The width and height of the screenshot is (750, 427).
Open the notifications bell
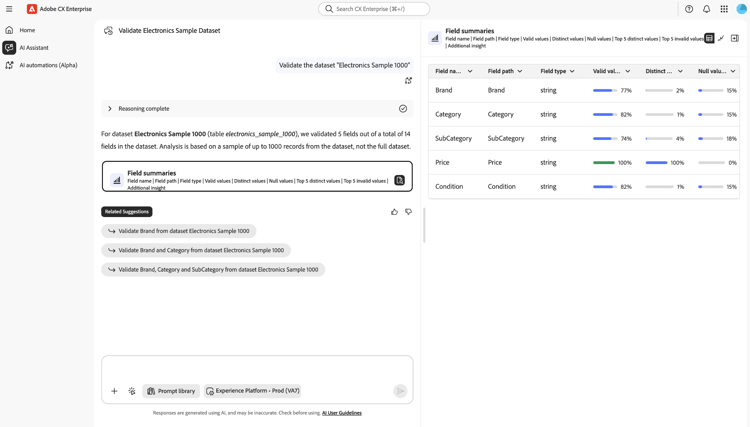click(x=706, y=9)
